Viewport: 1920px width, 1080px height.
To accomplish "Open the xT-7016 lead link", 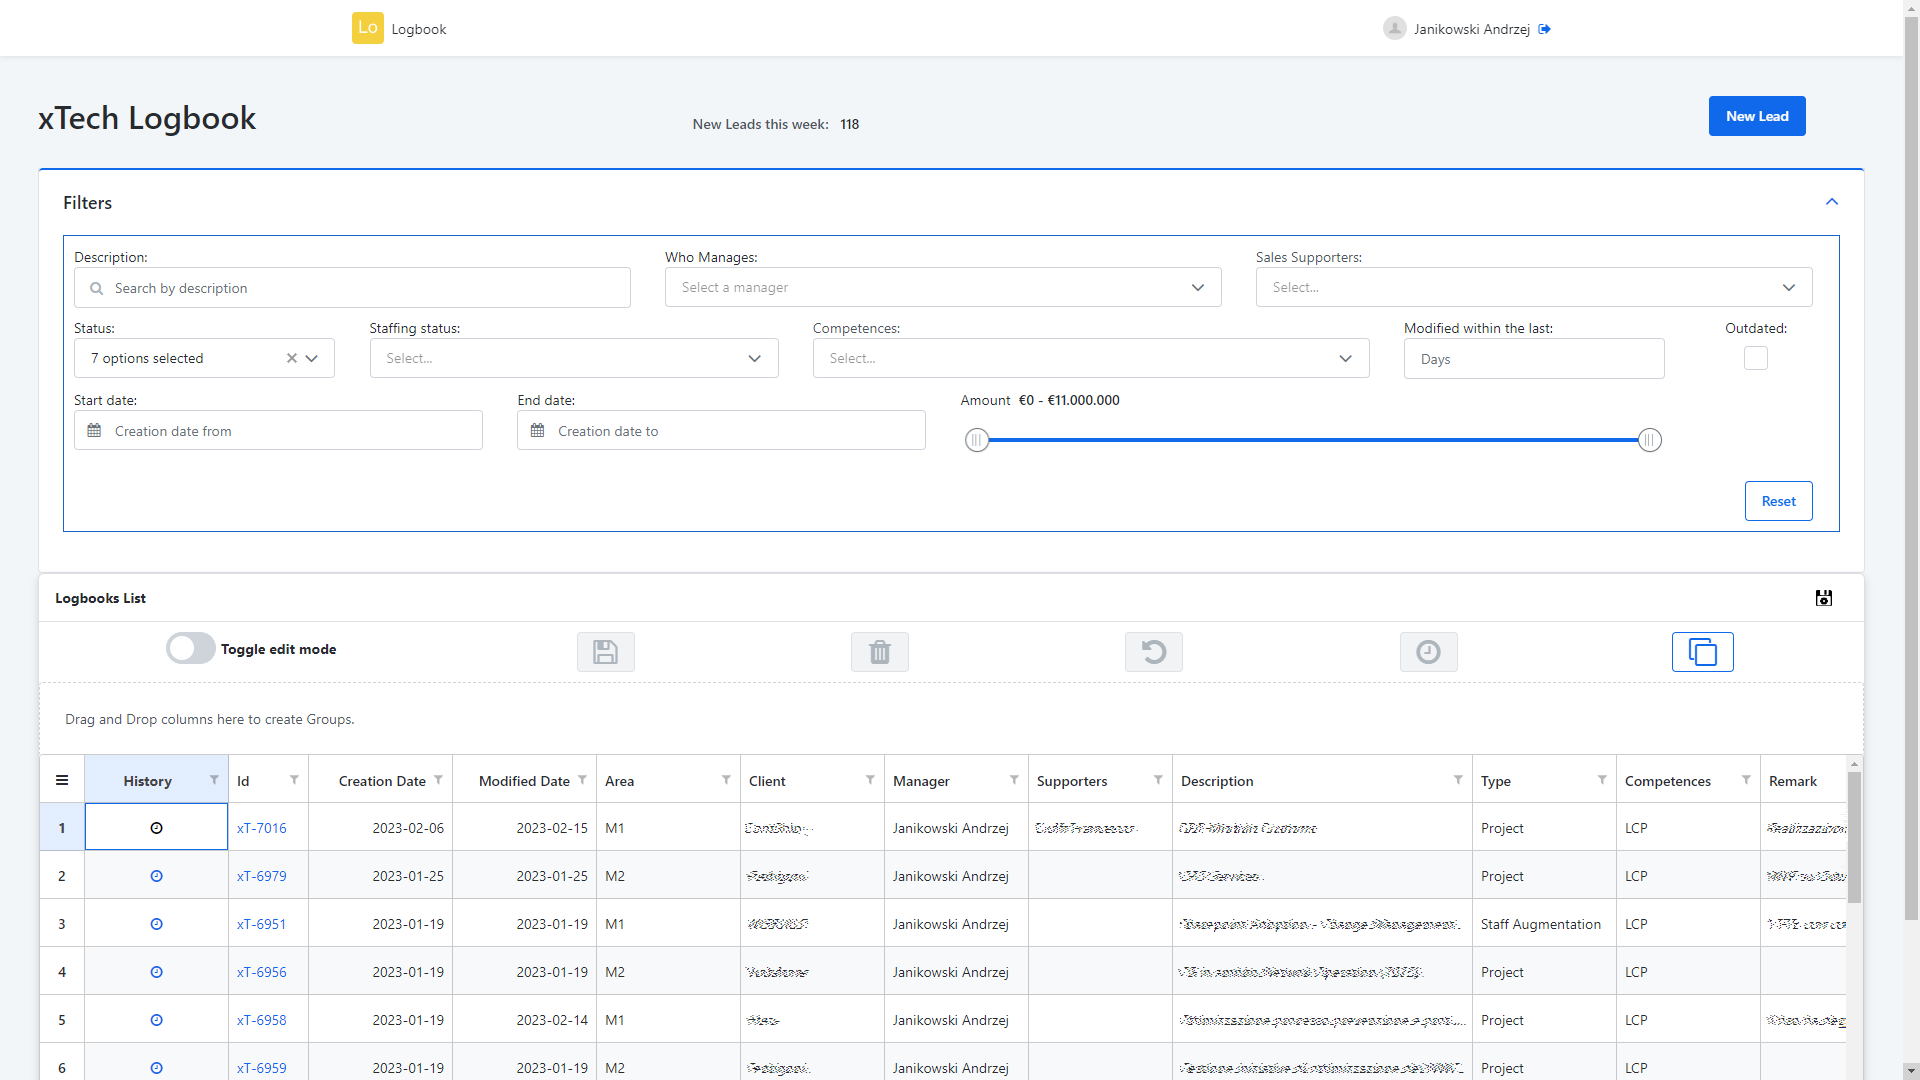I will pyautogui.click(x=261, y=828).
